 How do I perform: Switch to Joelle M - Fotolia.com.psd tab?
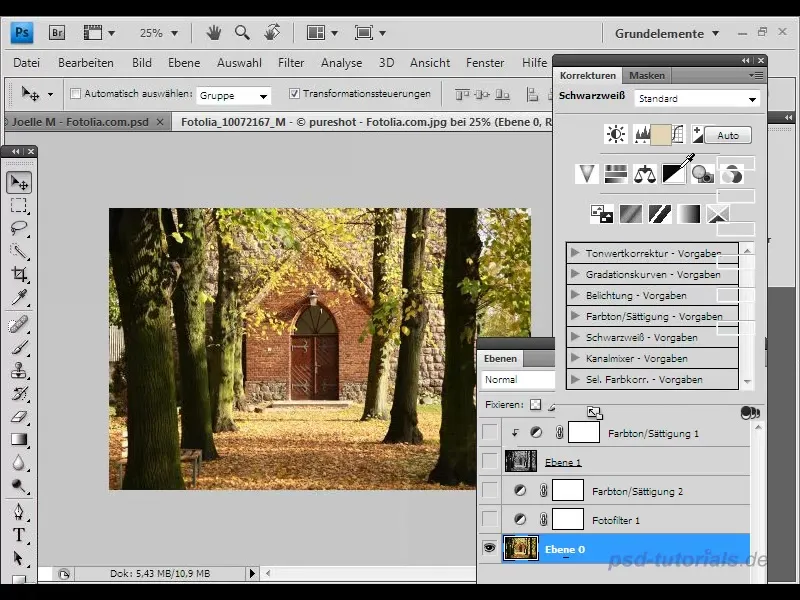click(80, 122)
